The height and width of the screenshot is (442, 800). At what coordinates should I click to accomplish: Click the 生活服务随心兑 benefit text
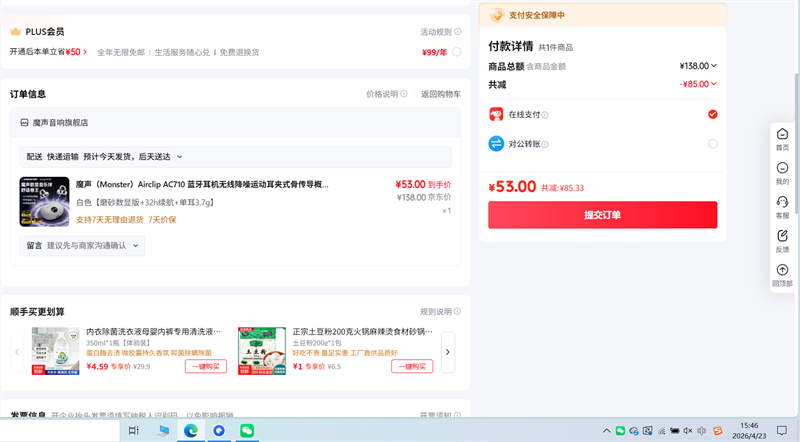182,52
